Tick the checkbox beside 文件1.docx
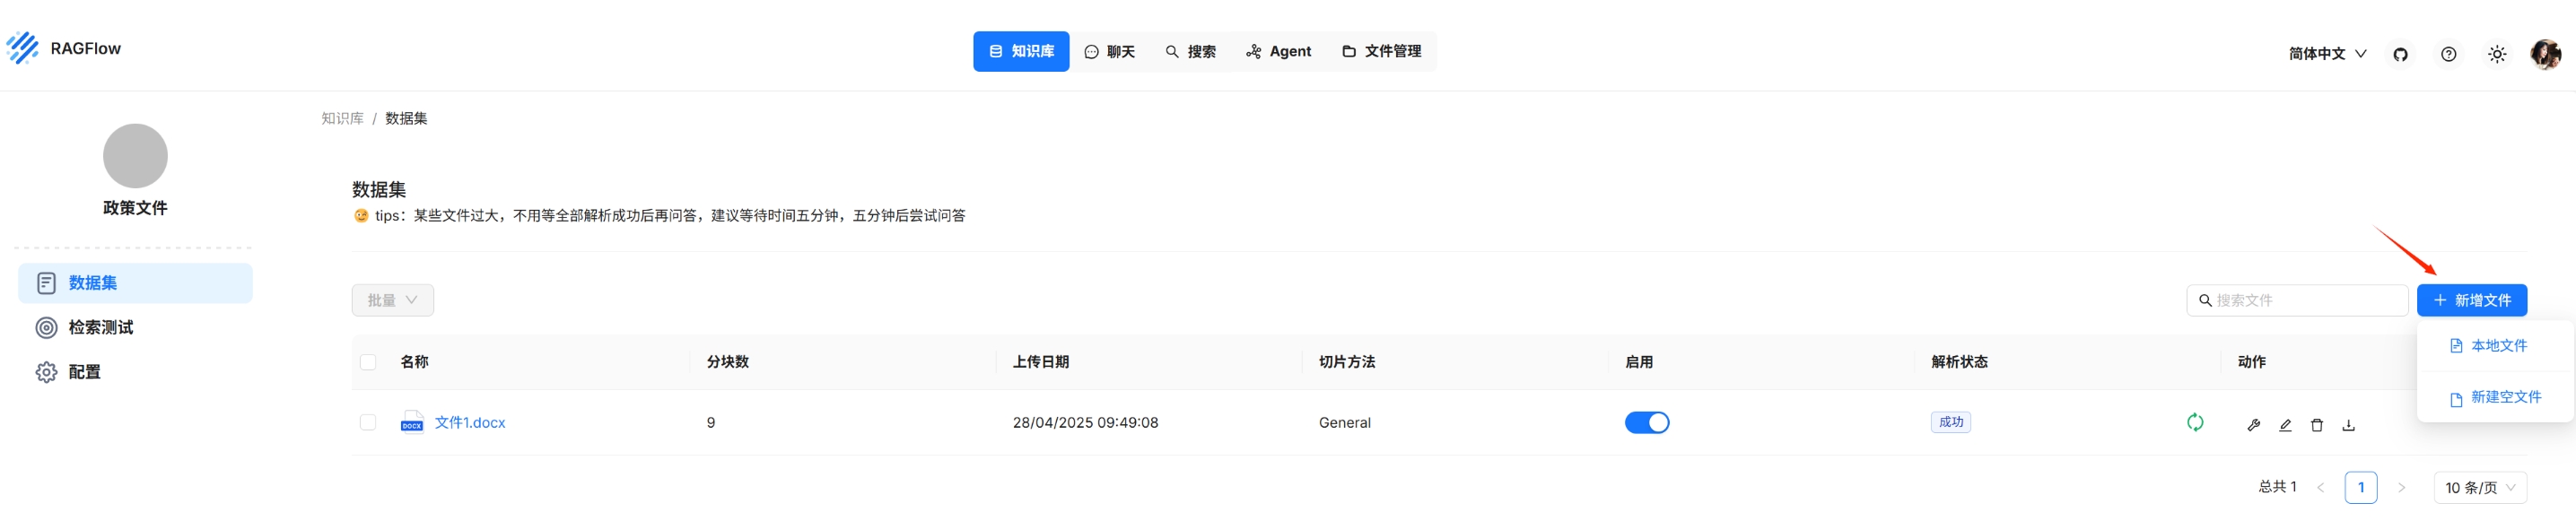Image resolution: width=2576 pixels, height=521 pixels. [x=368, y=423]
